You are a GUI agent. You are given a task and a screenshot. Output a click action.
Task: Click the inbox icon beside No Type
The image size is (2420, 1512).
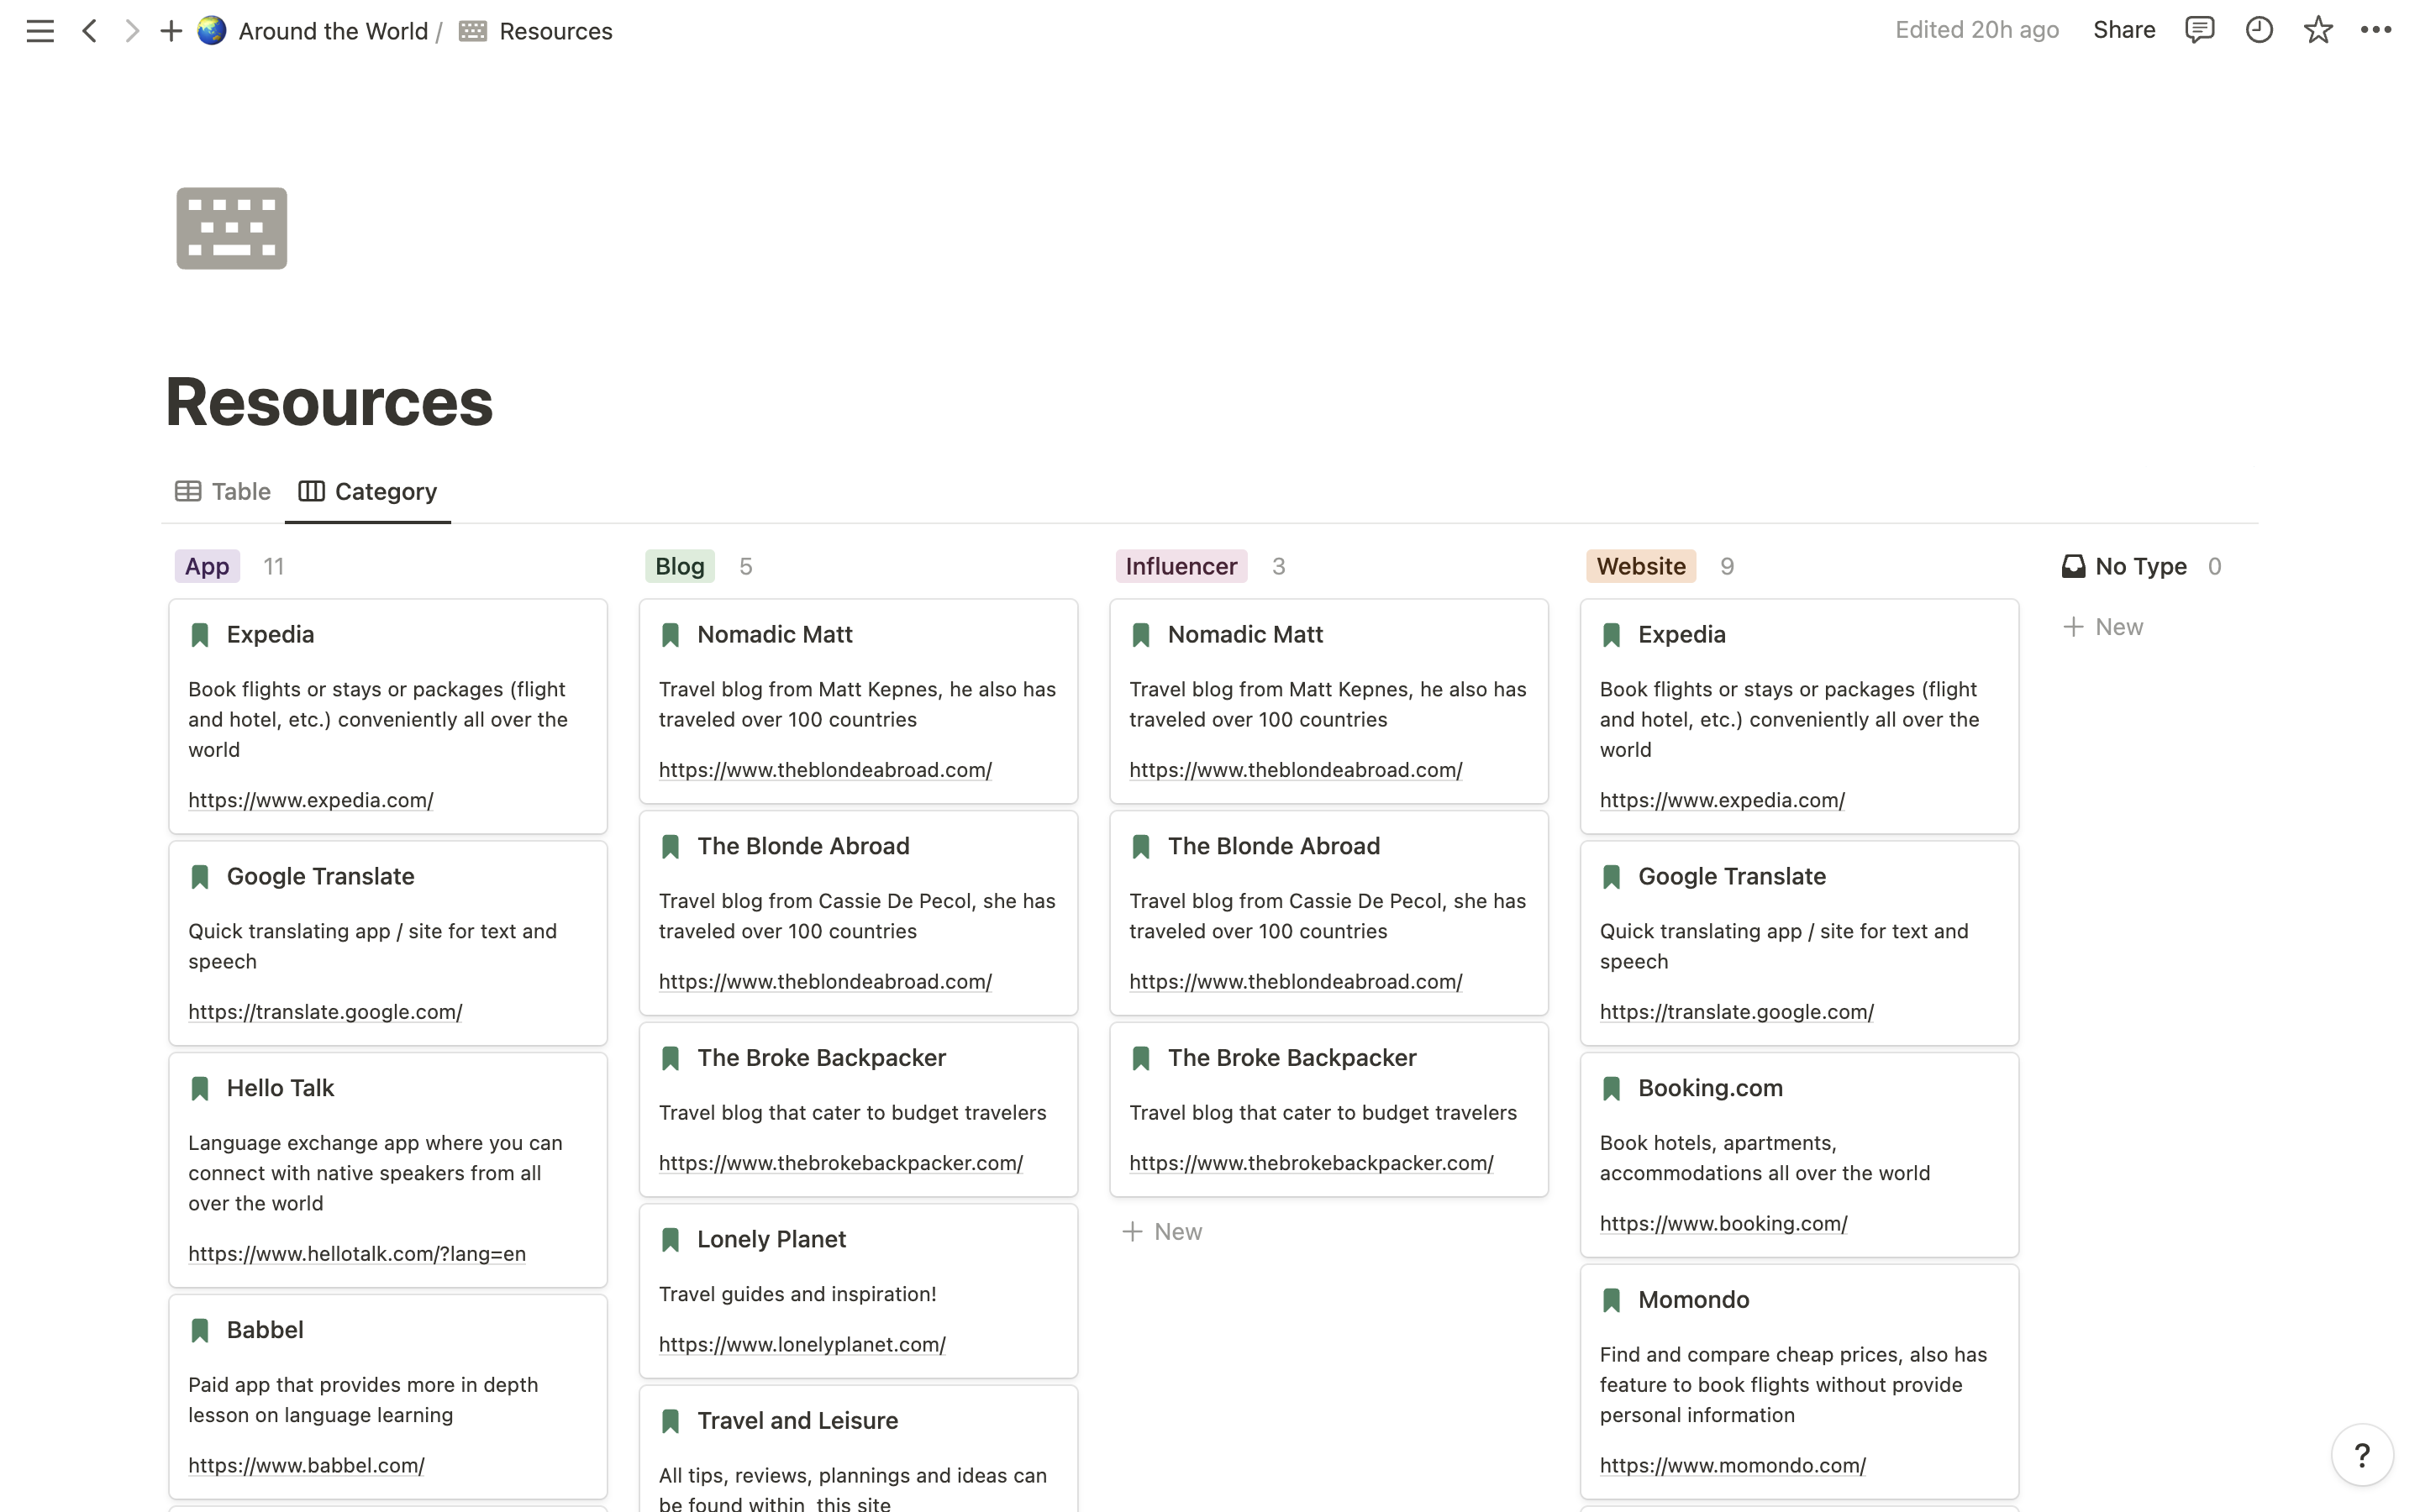click(2074, 566)
